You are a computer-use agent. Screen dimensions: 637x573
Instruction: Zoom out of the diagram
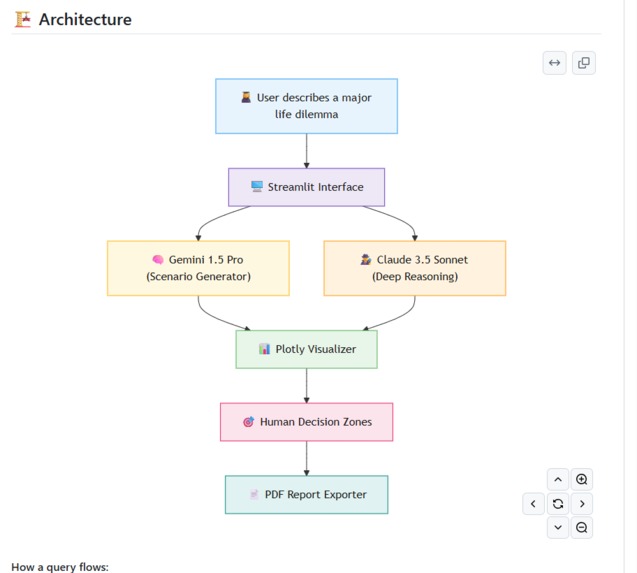coord(581,527)
